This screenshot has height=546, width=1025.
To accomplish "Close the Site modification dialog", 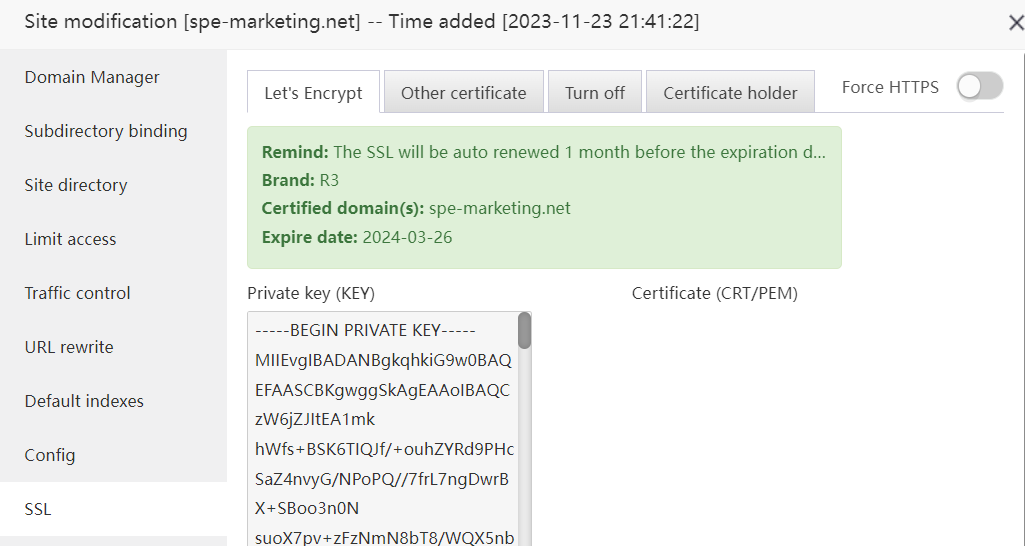I will click(1015, 23).
